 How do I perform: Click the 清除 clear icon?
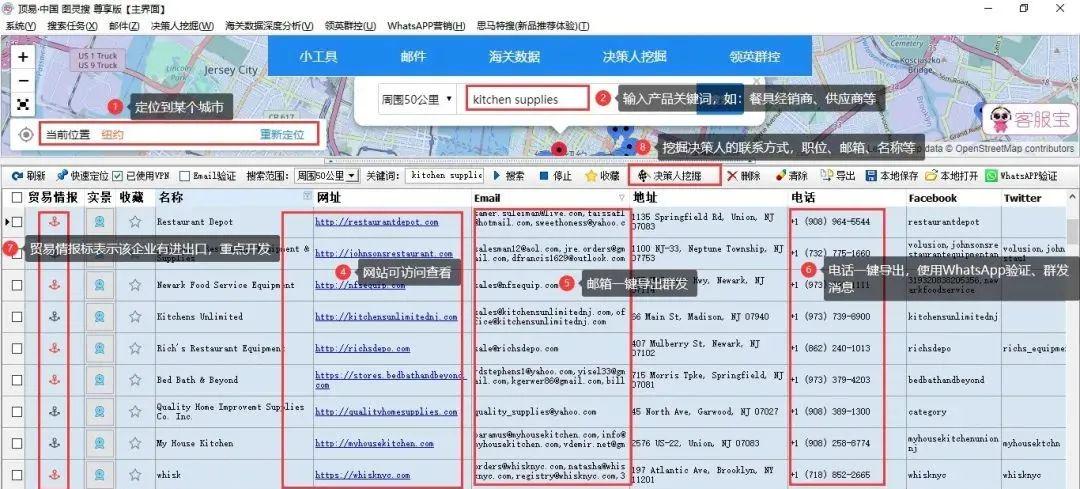pyautogui.click(x=780, y=176)
